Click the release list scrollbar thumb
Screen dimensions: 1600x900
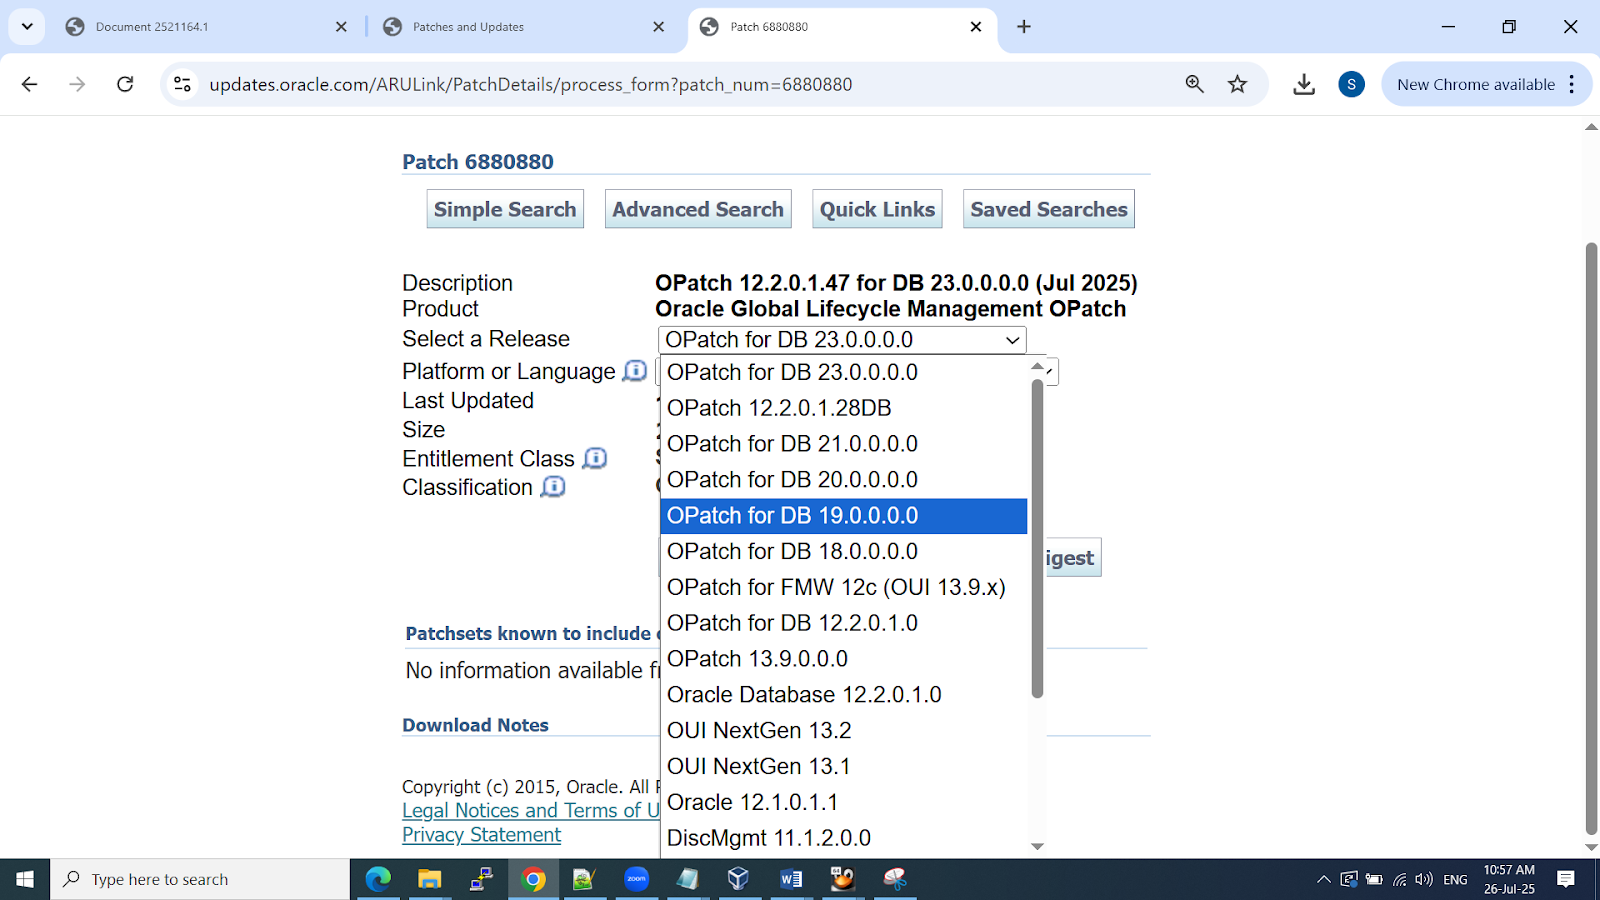pyautogui.click(x=1037, y=538)
